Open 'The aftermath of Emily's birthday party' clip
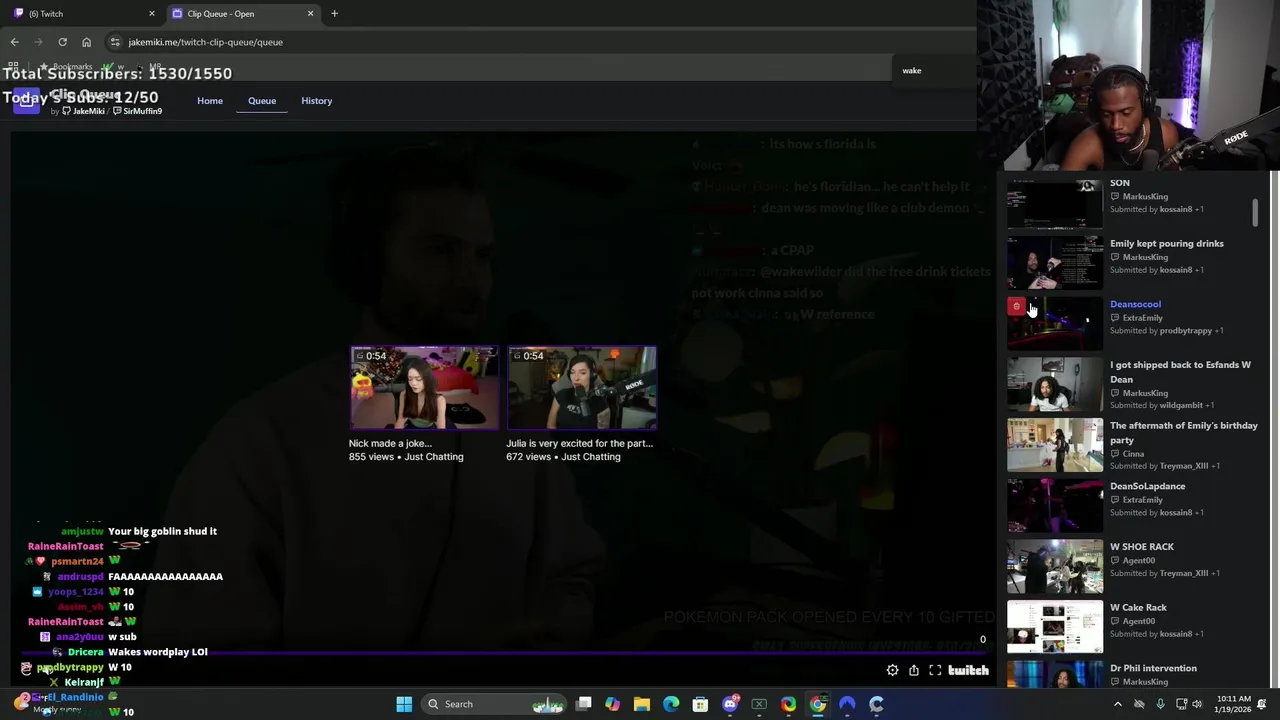Screen dimensions: 1280x720 (x=1183, y=433)
